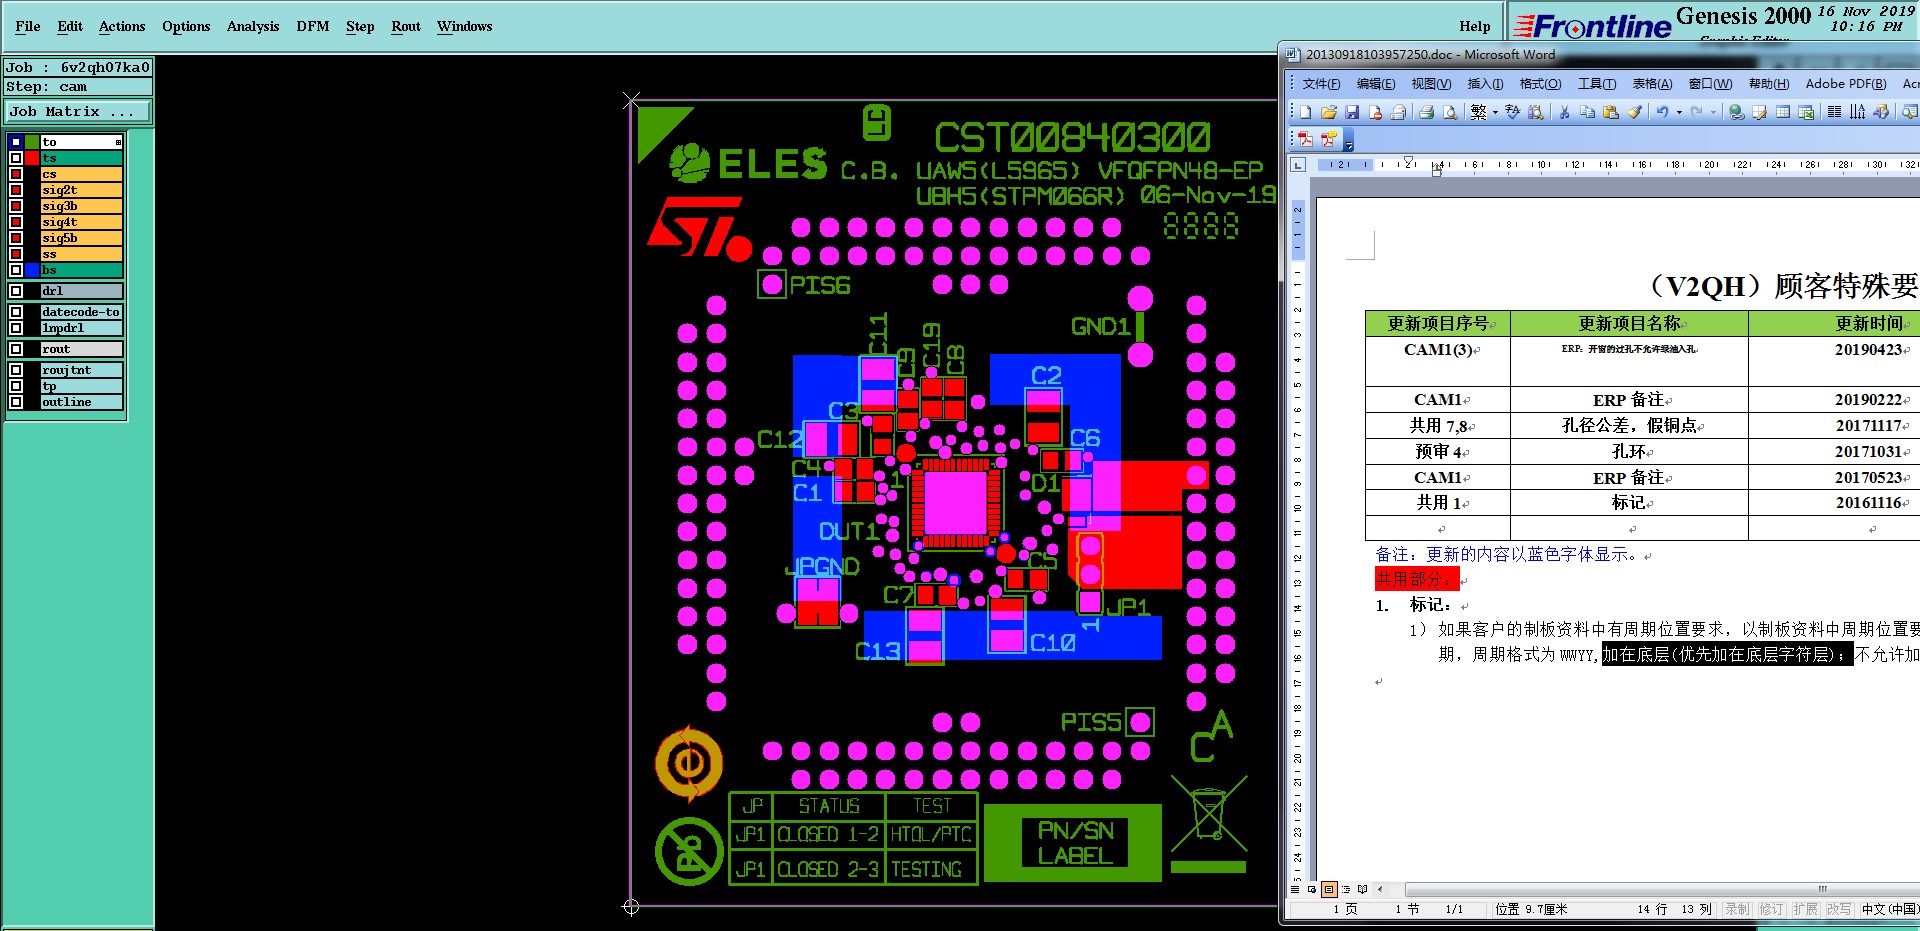This screenshot has height=931, width=1920.
Task: Switch to Print Layout view button in Word
Action: [1328, 888]
